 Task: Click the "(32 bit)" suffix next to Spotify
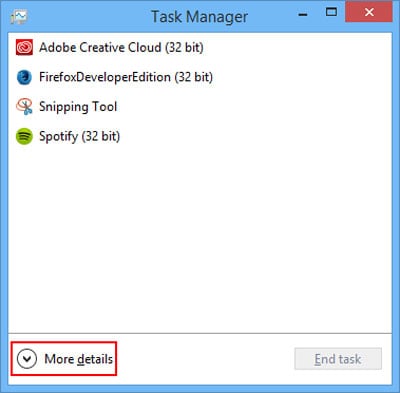(101, 136)
